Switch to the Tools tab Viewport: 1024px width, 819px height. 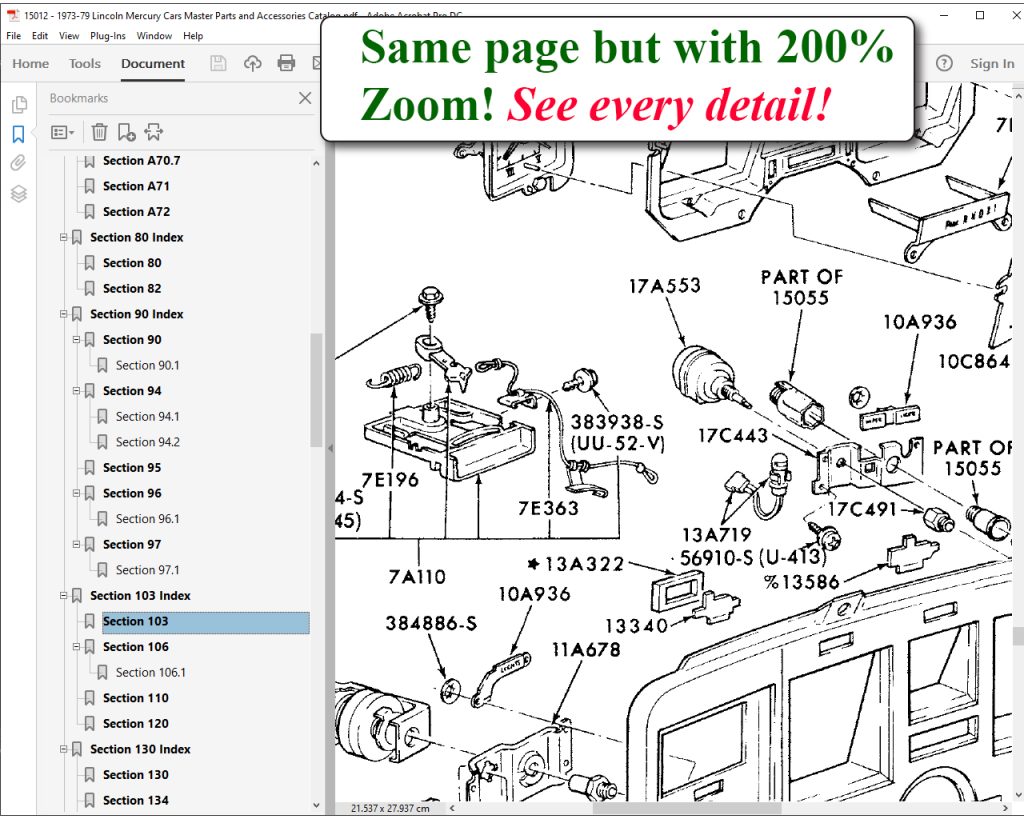click(85, 63)
